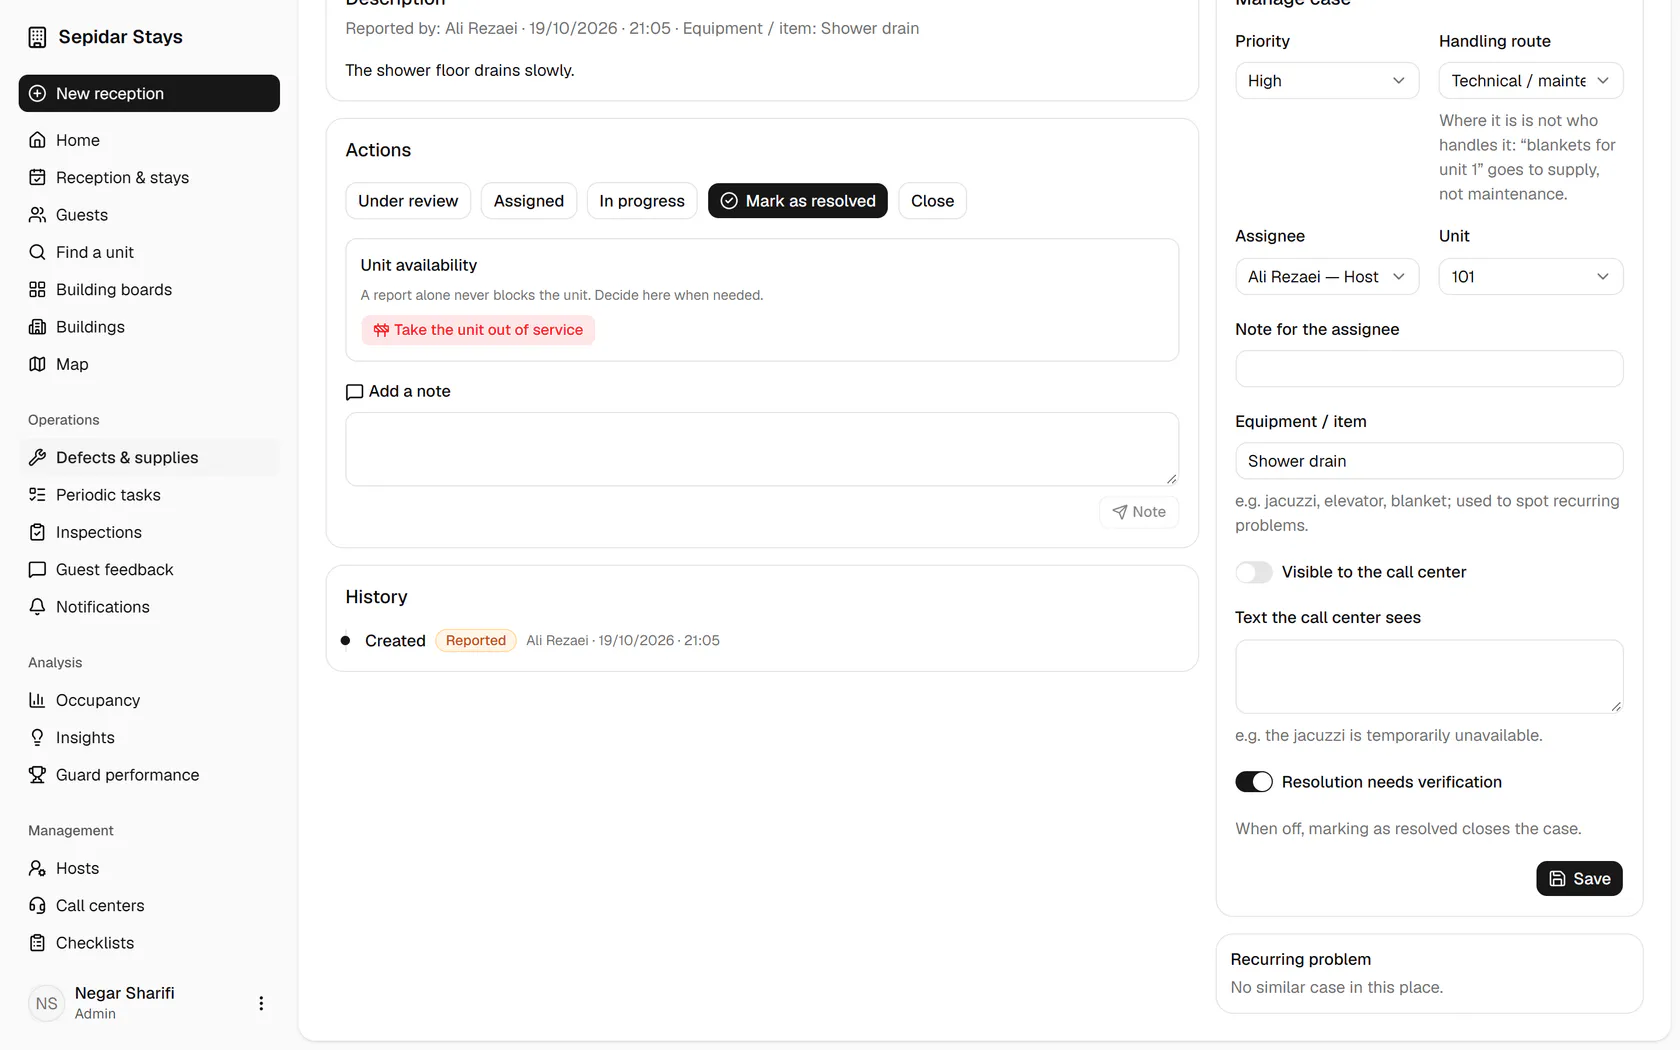The width and height of the screenshot is (1680, 1050).
Task: Click the plus icon in New reception
Action: click(37, 93)
